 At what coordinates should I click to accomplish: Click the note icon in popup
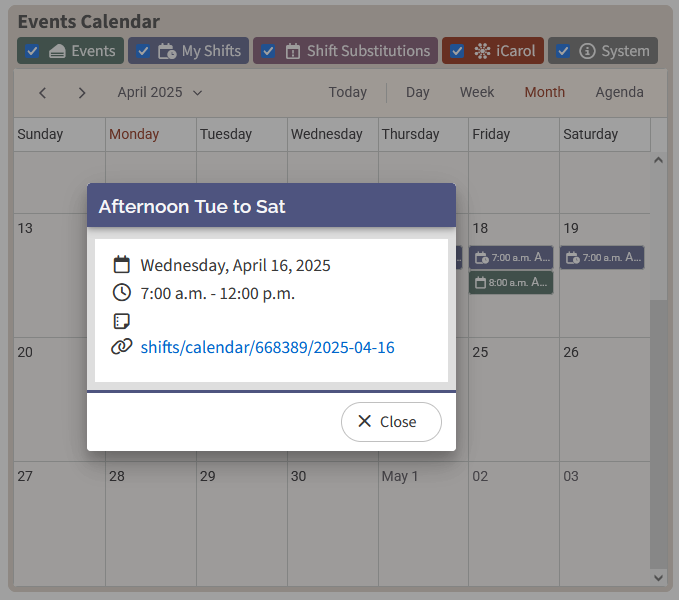pyautogui.click(x=122, y=321)
